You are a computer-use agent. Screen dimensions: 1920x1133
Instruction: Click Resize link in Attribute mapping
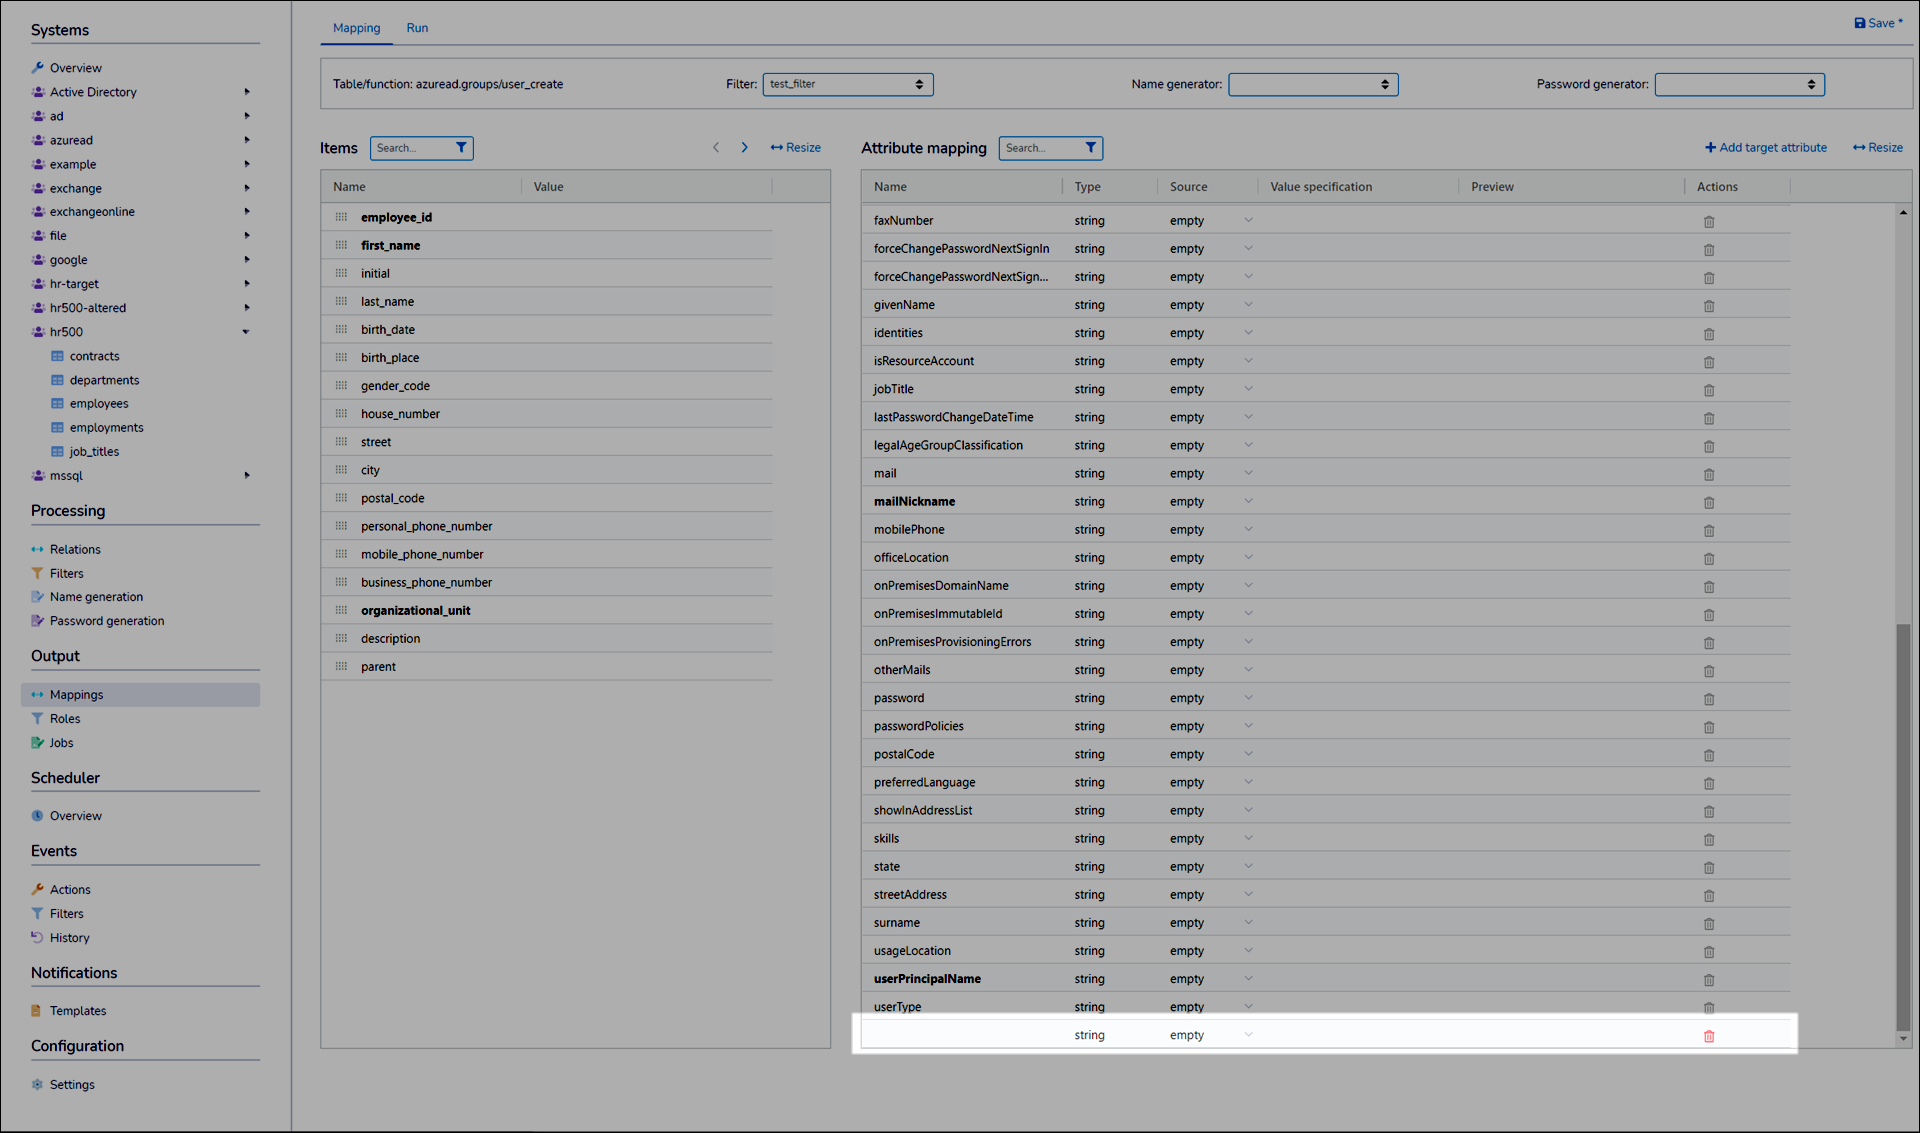[1877, 148]
